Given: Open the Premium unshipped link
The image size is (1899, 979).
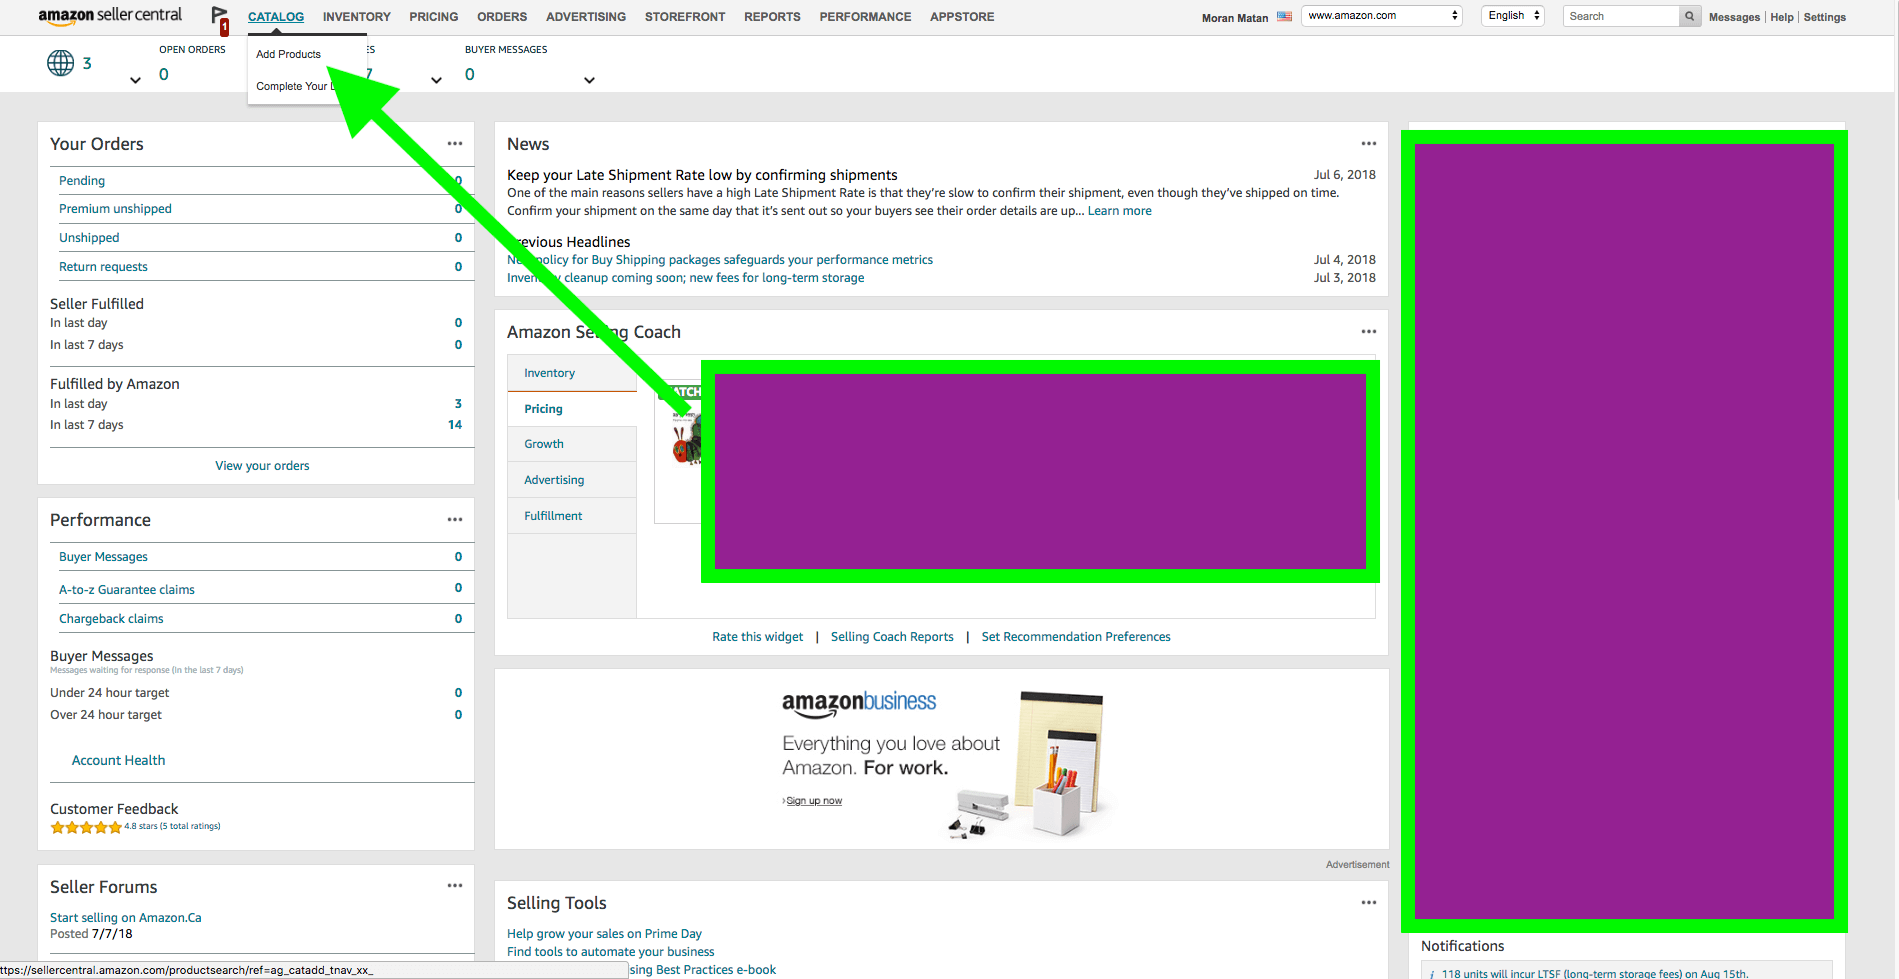Looking at the screenshot, I should pyautogui.click(x=115, y=209).
